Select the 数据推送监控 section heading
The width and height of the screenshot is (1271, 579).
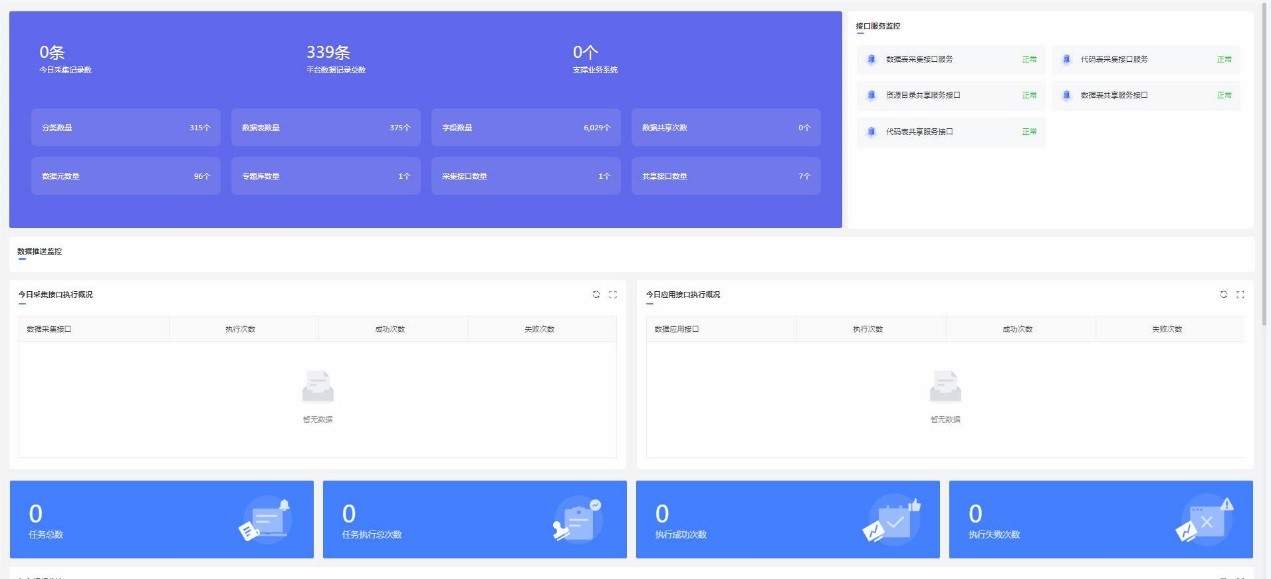click(x=39, y=252)
